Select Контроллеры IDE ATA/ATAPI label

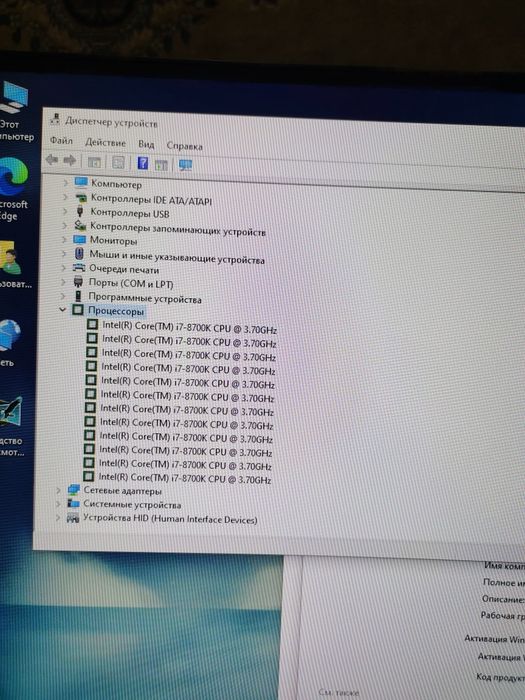tap(151, 200)
